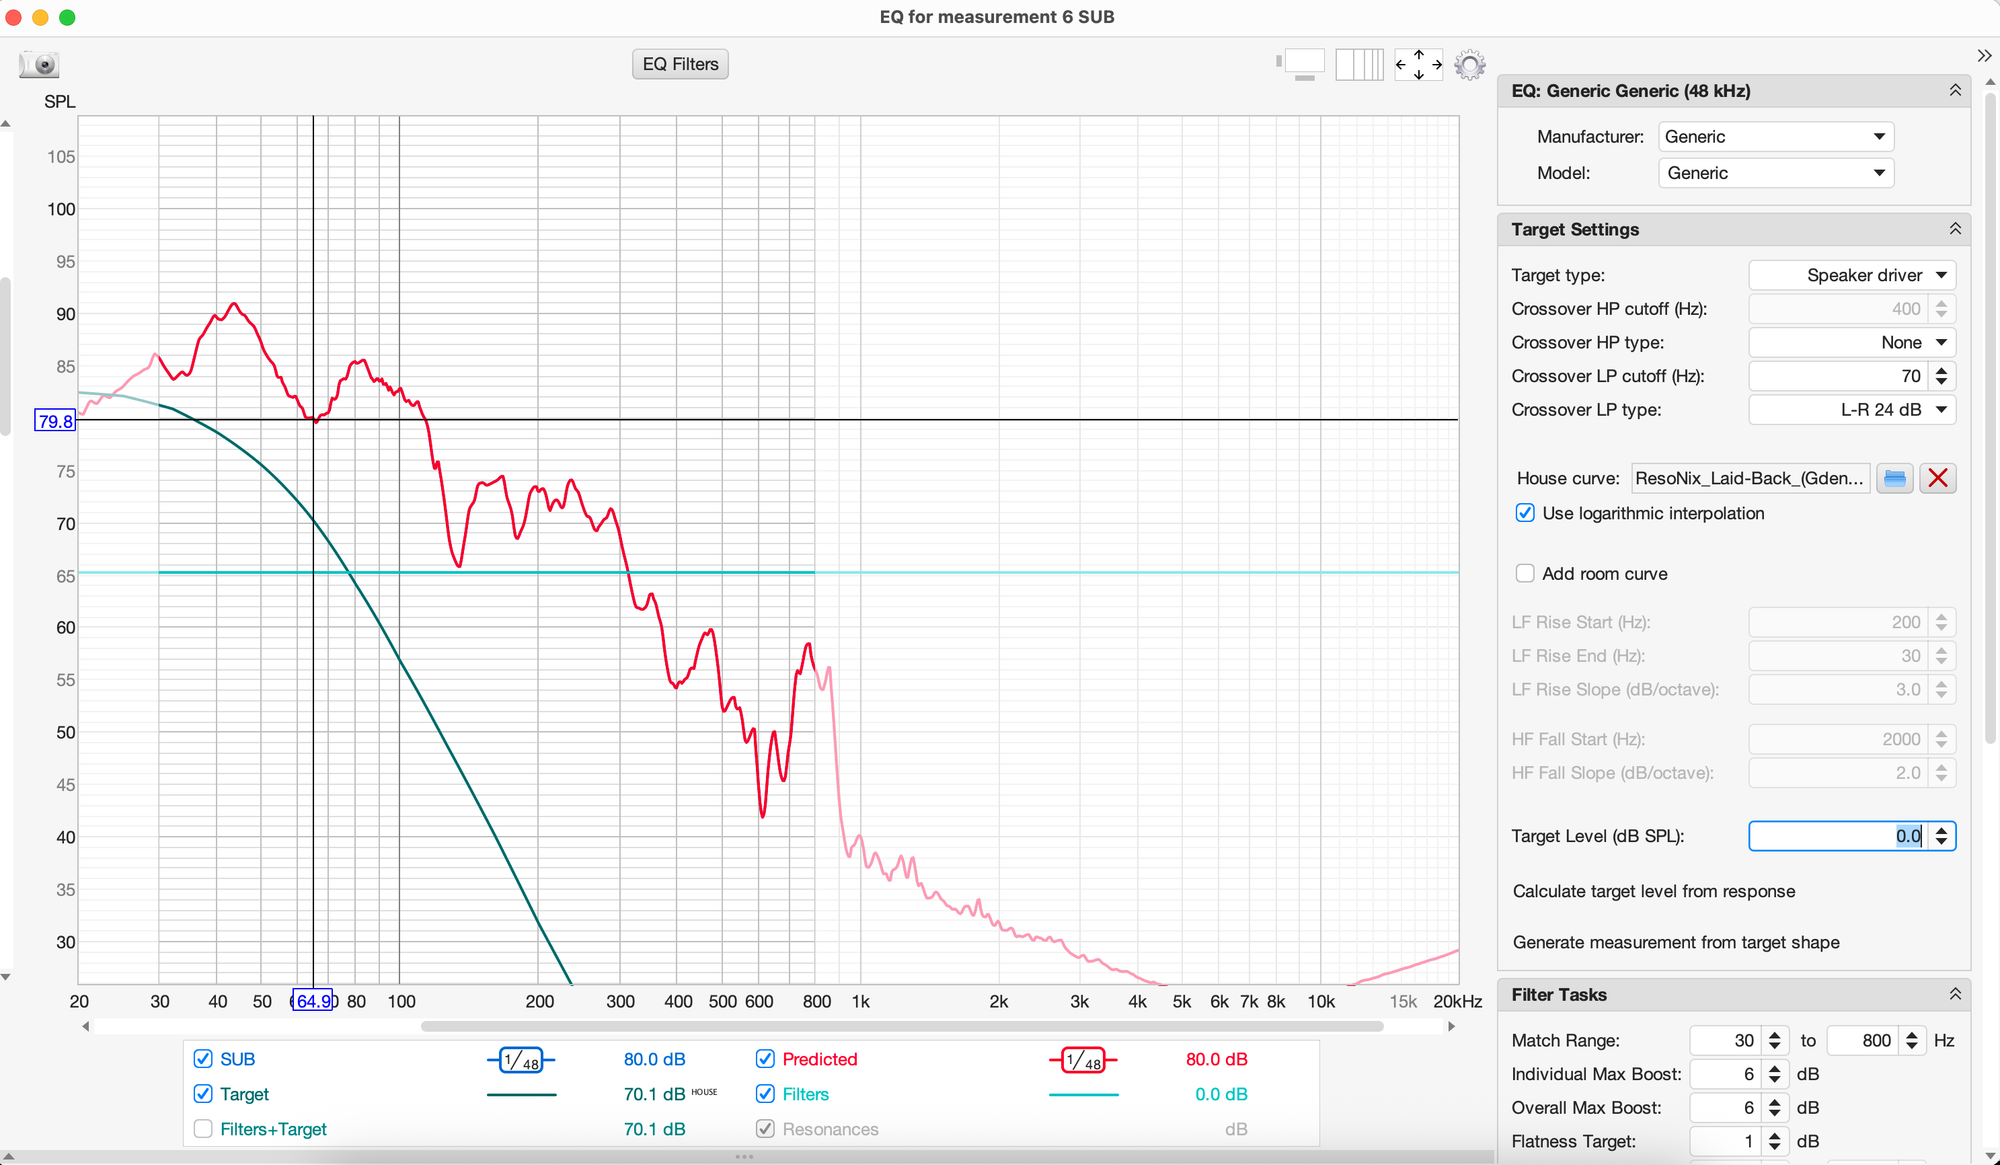
Task: Click Generate measurement from target shape
Action: pos(1675,942)
